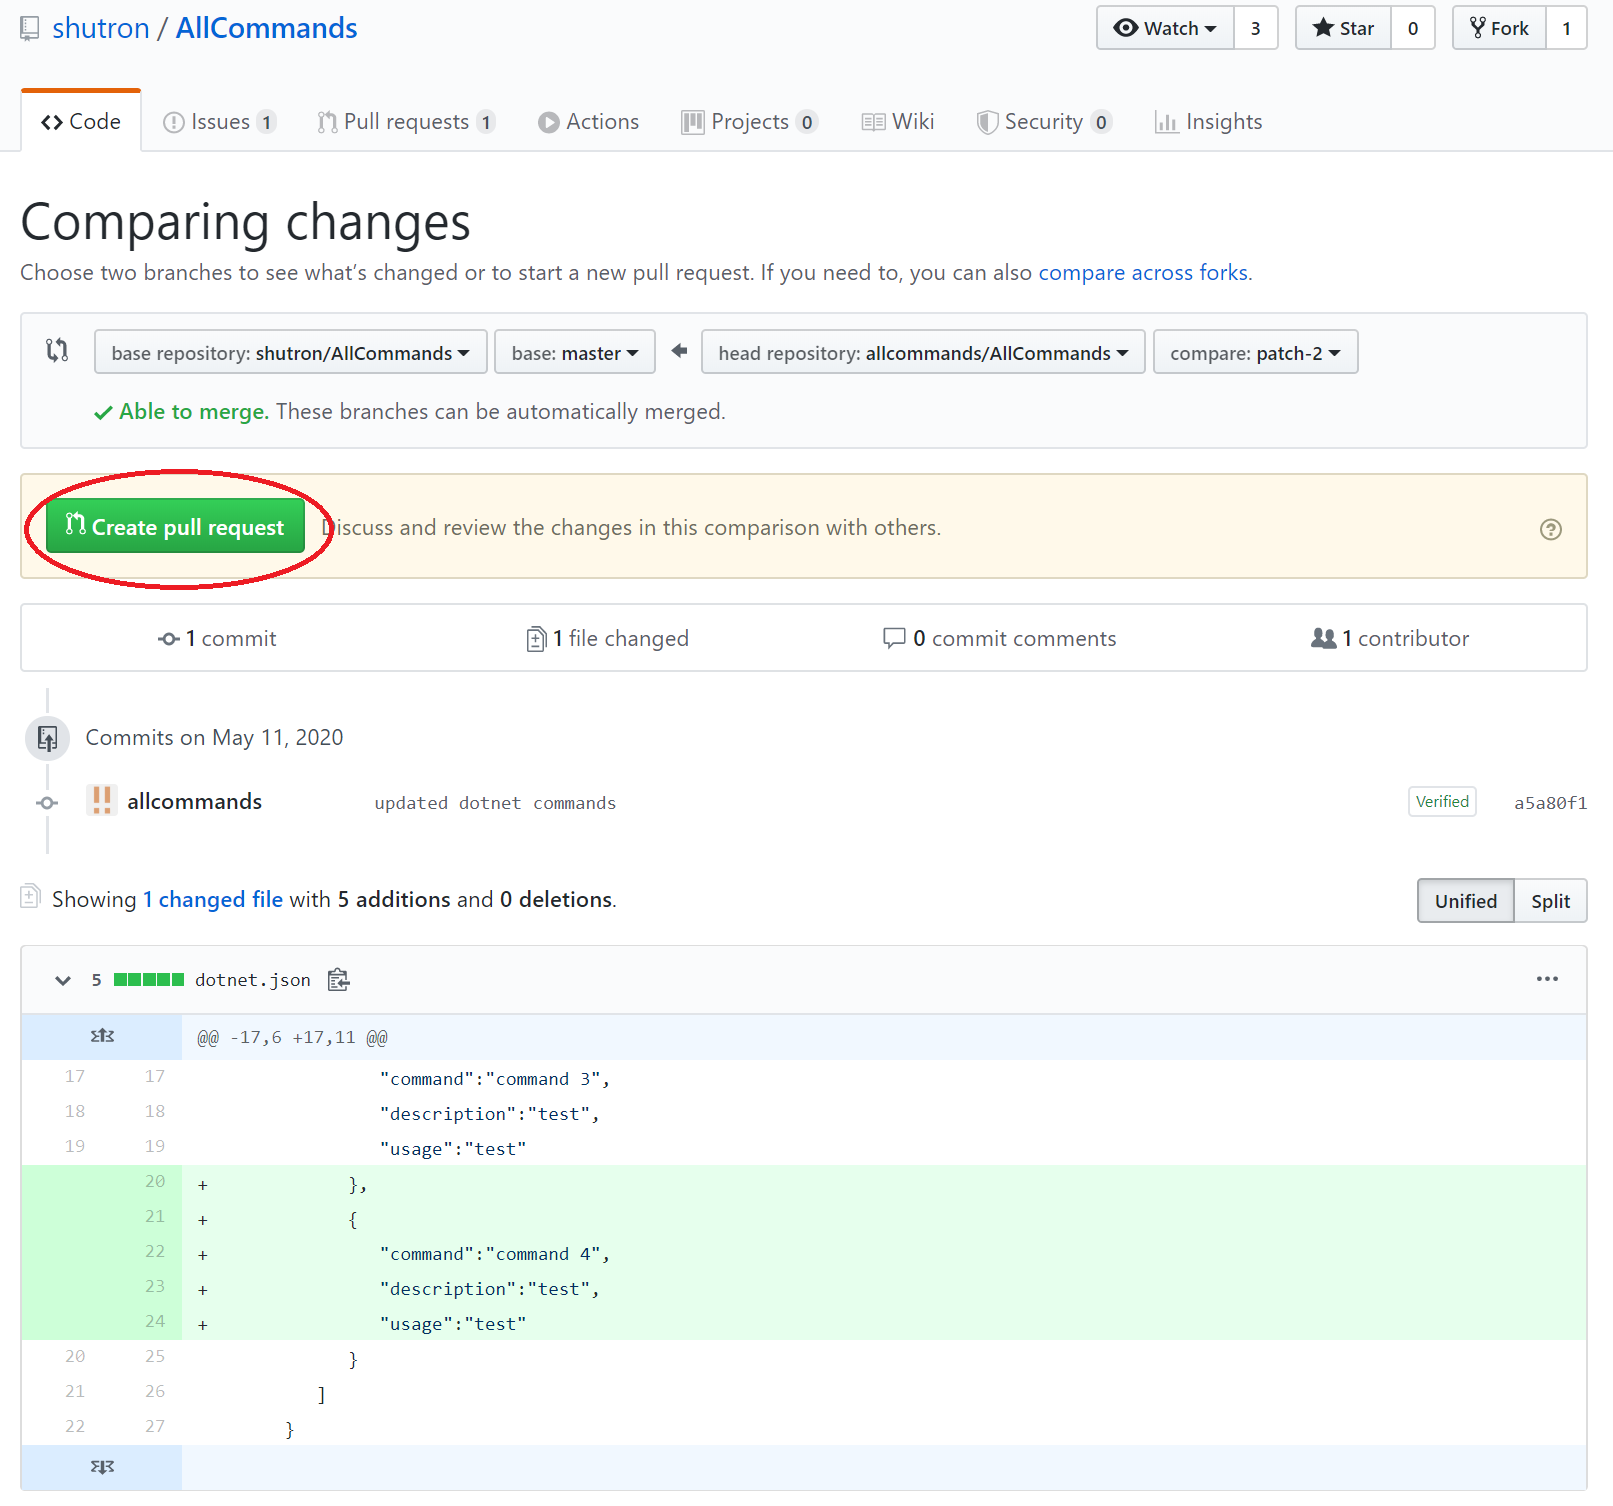Click the repository book icon beside shutron
This screenshot has height=1506, width=1613.
pyautogui.click(x=30, y=28)
